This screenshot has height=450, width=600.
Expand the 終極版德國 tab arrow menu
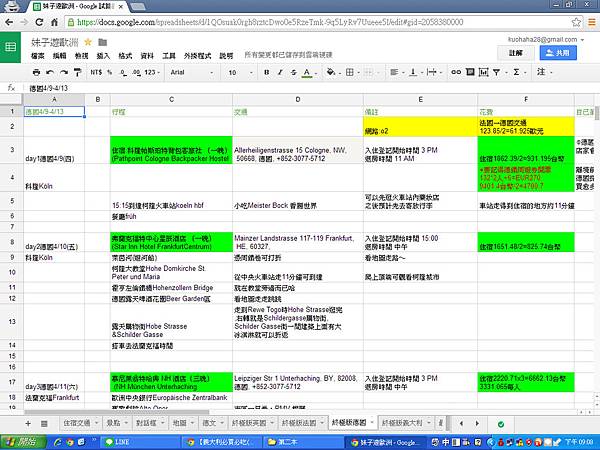point(372,422)
